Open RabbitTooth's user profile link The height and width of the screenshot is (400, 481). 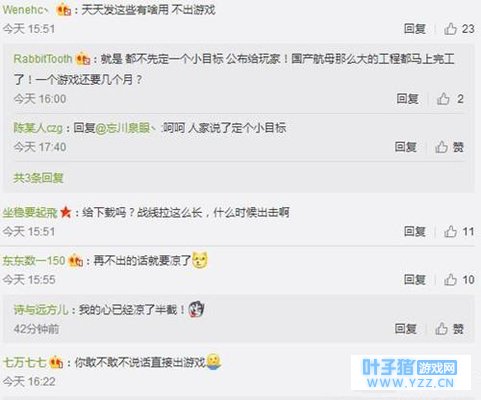pyautogui.click(x=43, y=59)
